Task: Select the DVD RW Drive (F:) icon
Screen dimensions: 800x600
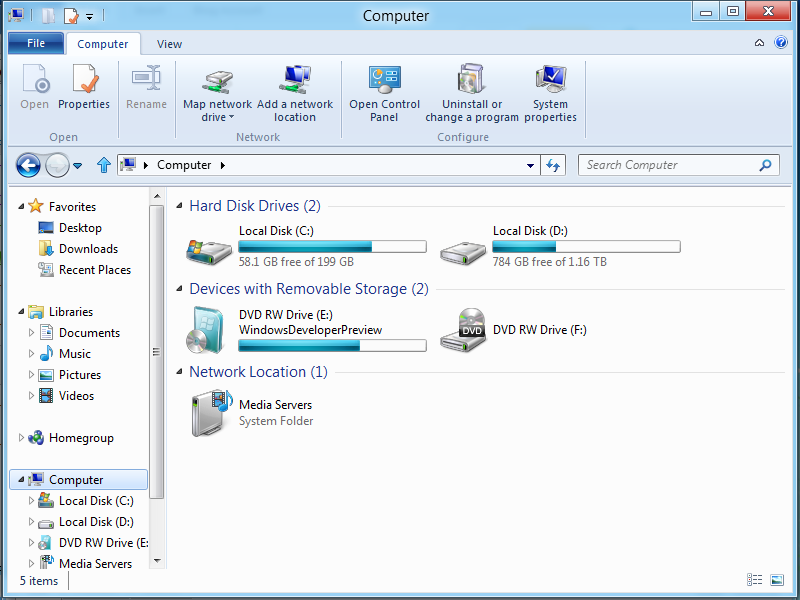Action: tap(463, 330)
